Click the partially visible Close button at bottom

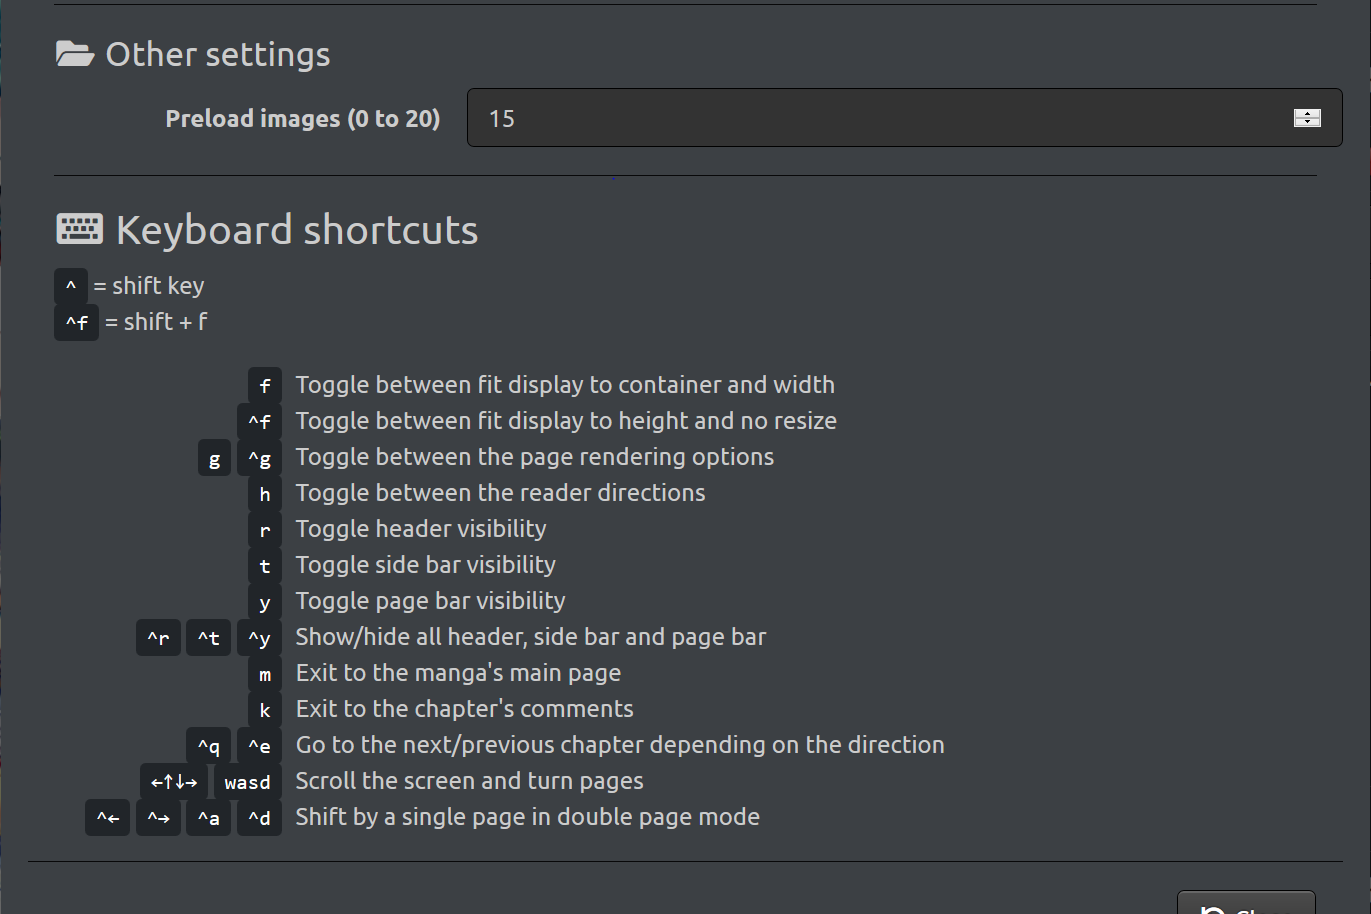(x=1245, y=904)
